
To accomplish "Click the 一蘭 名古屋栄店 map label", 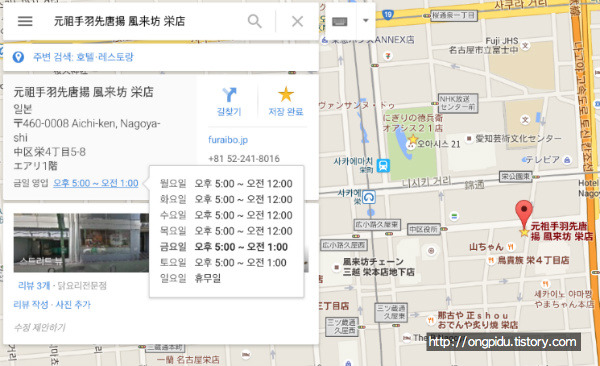I will tap(188, 360).
